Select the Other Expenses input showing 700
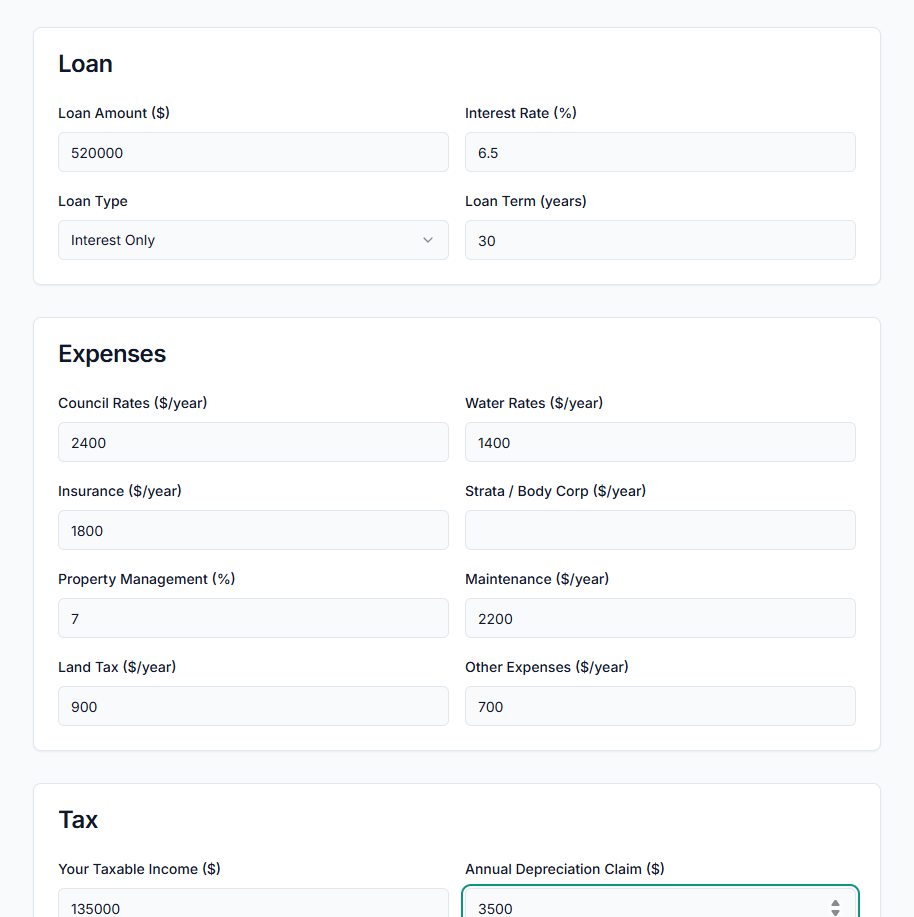Viewport: 914px width, 917px height. tap(660, 706)
